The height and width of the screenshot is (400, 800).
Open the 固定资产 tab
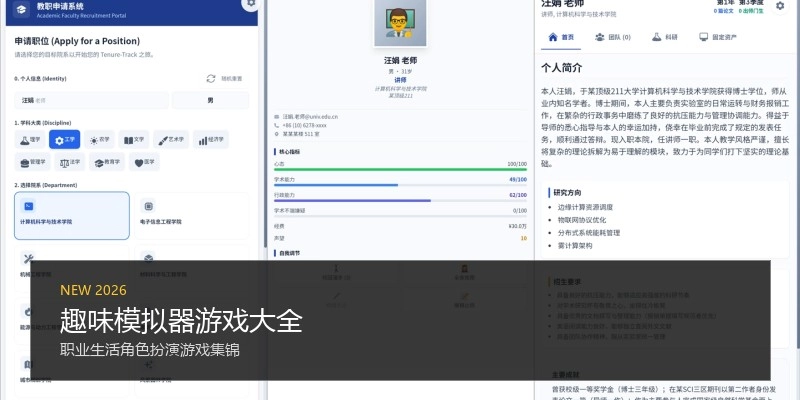(718, 37)
